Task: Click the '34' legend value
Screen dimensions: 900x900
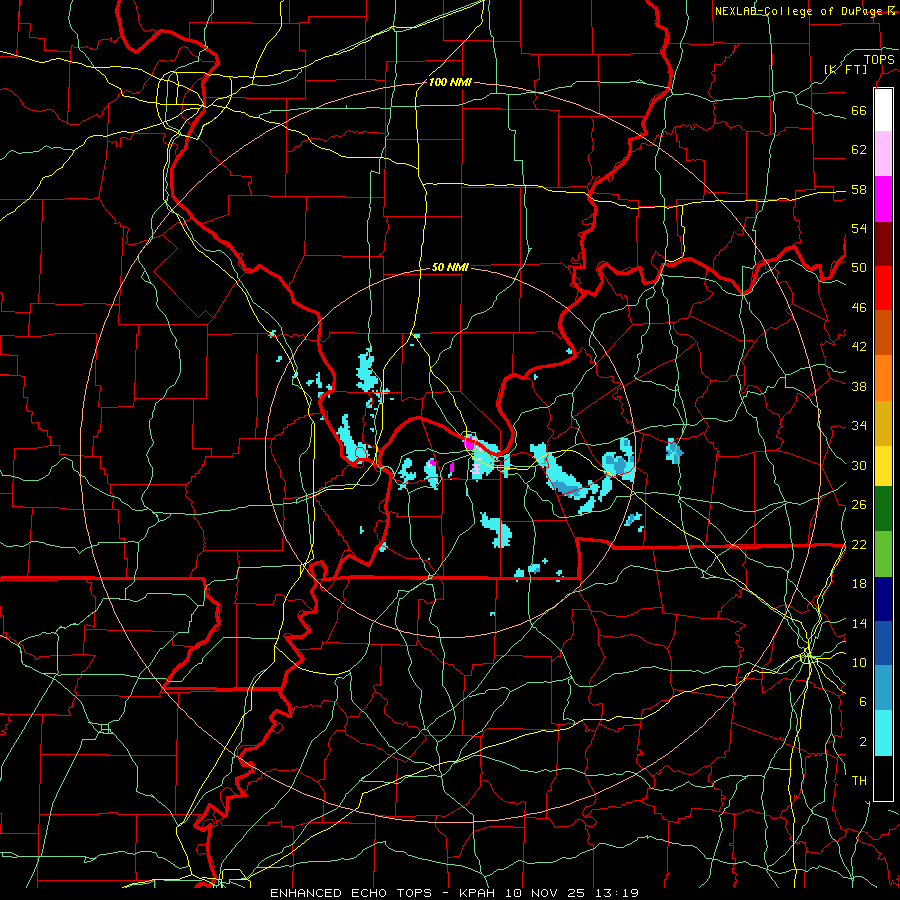Action: (859, 426)
